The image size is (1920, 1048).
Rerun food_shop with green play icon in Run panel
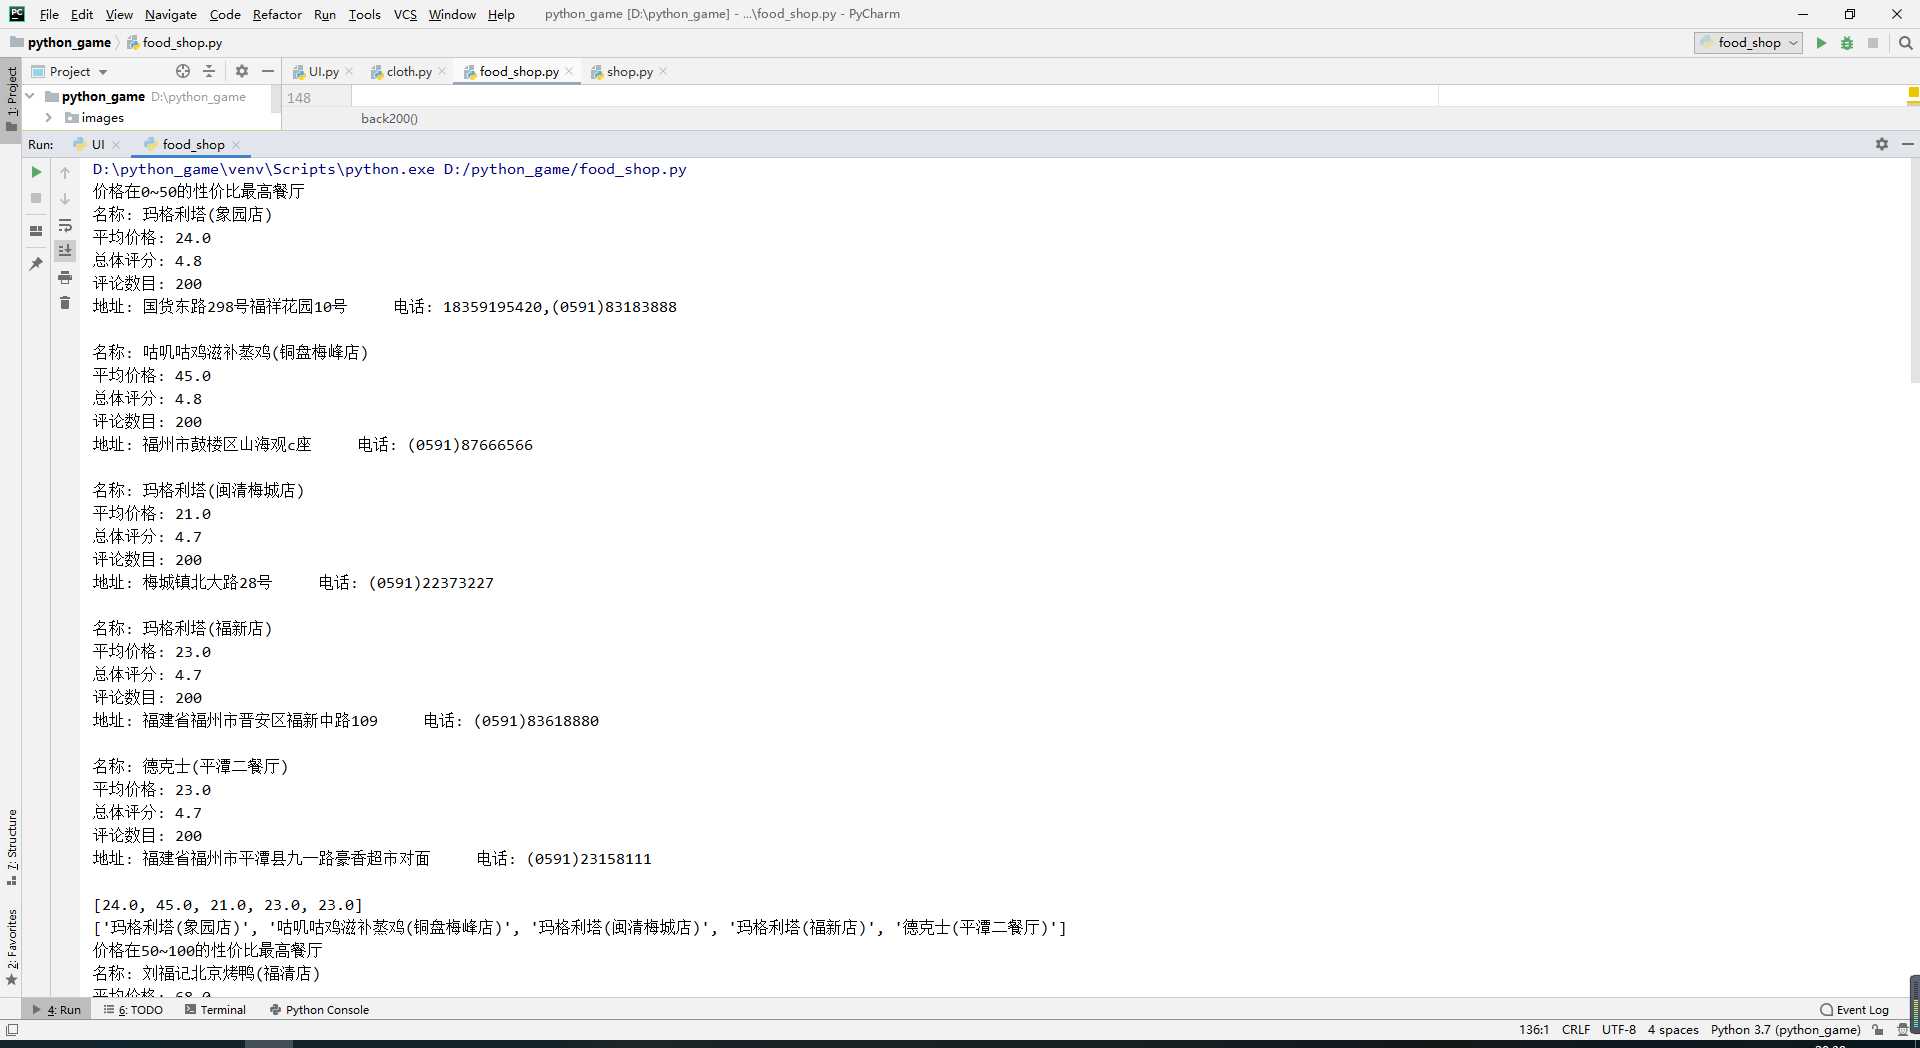(36, 172)
